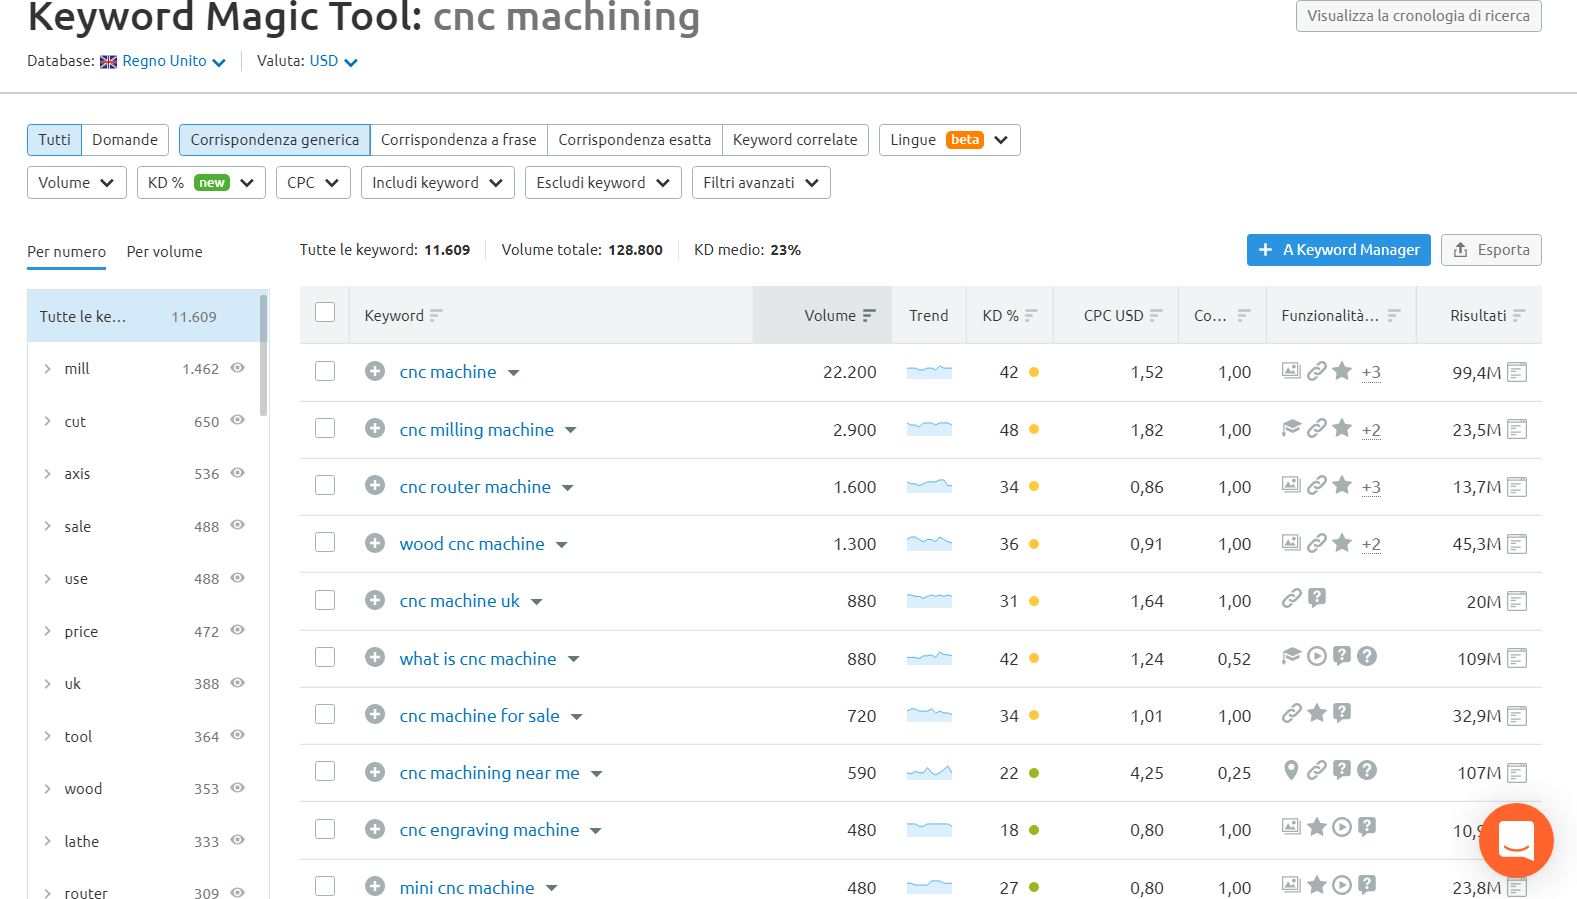Open the CPC filter dropdown
Image resolution: width=1577 pixels, height=899 pixels.
tap(313, 183)
